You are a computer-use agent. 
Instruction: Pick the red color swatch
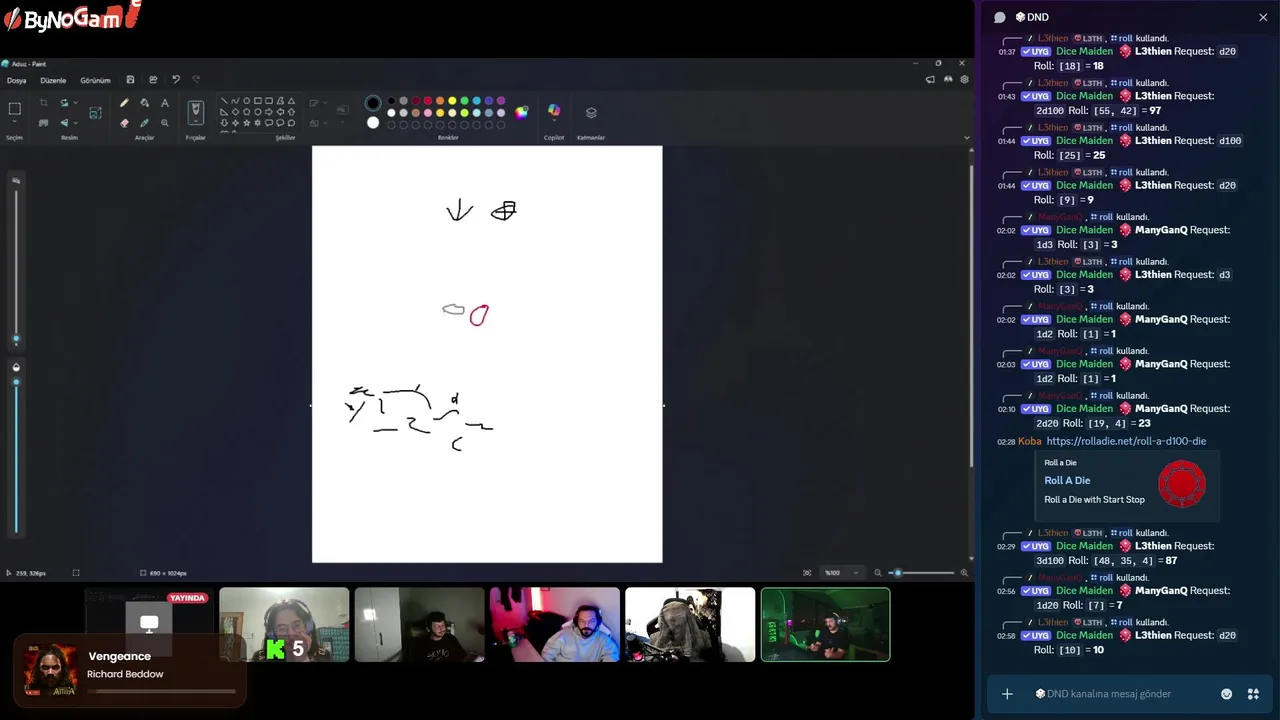[x=428, y=101]
